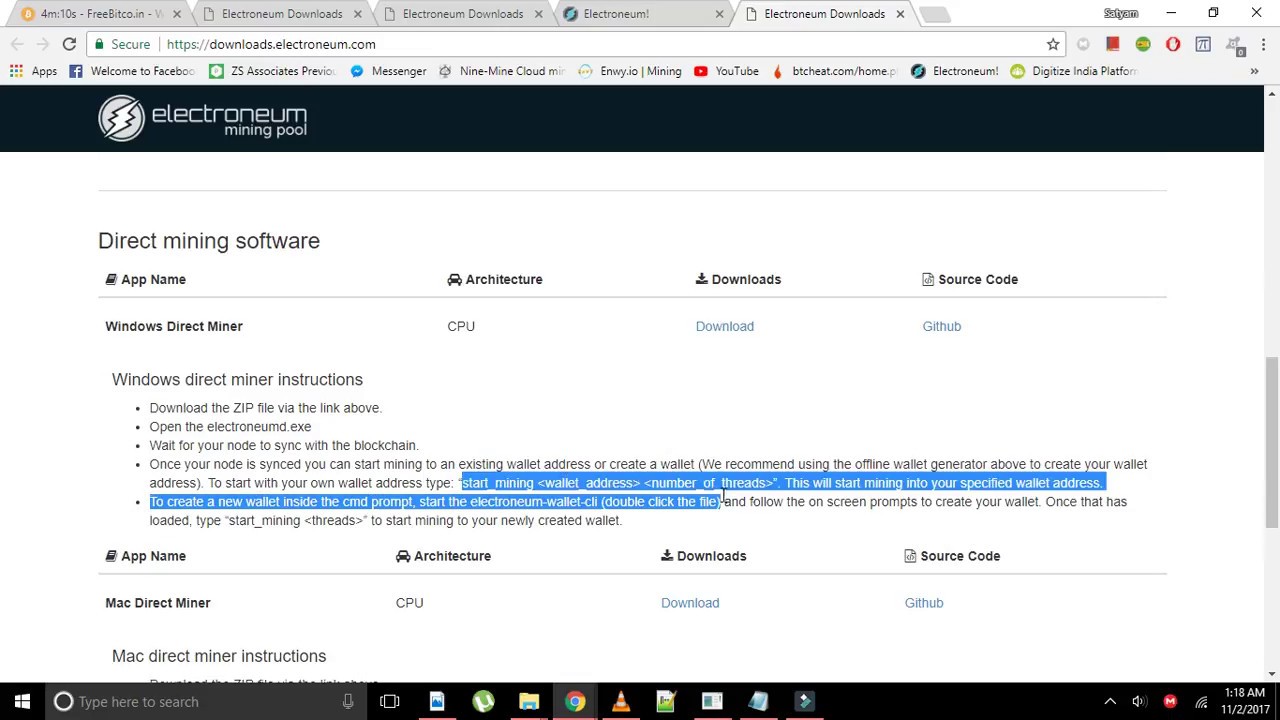Click the Secure padlock indicator
1280x720 pixels.
click(121, 44)
